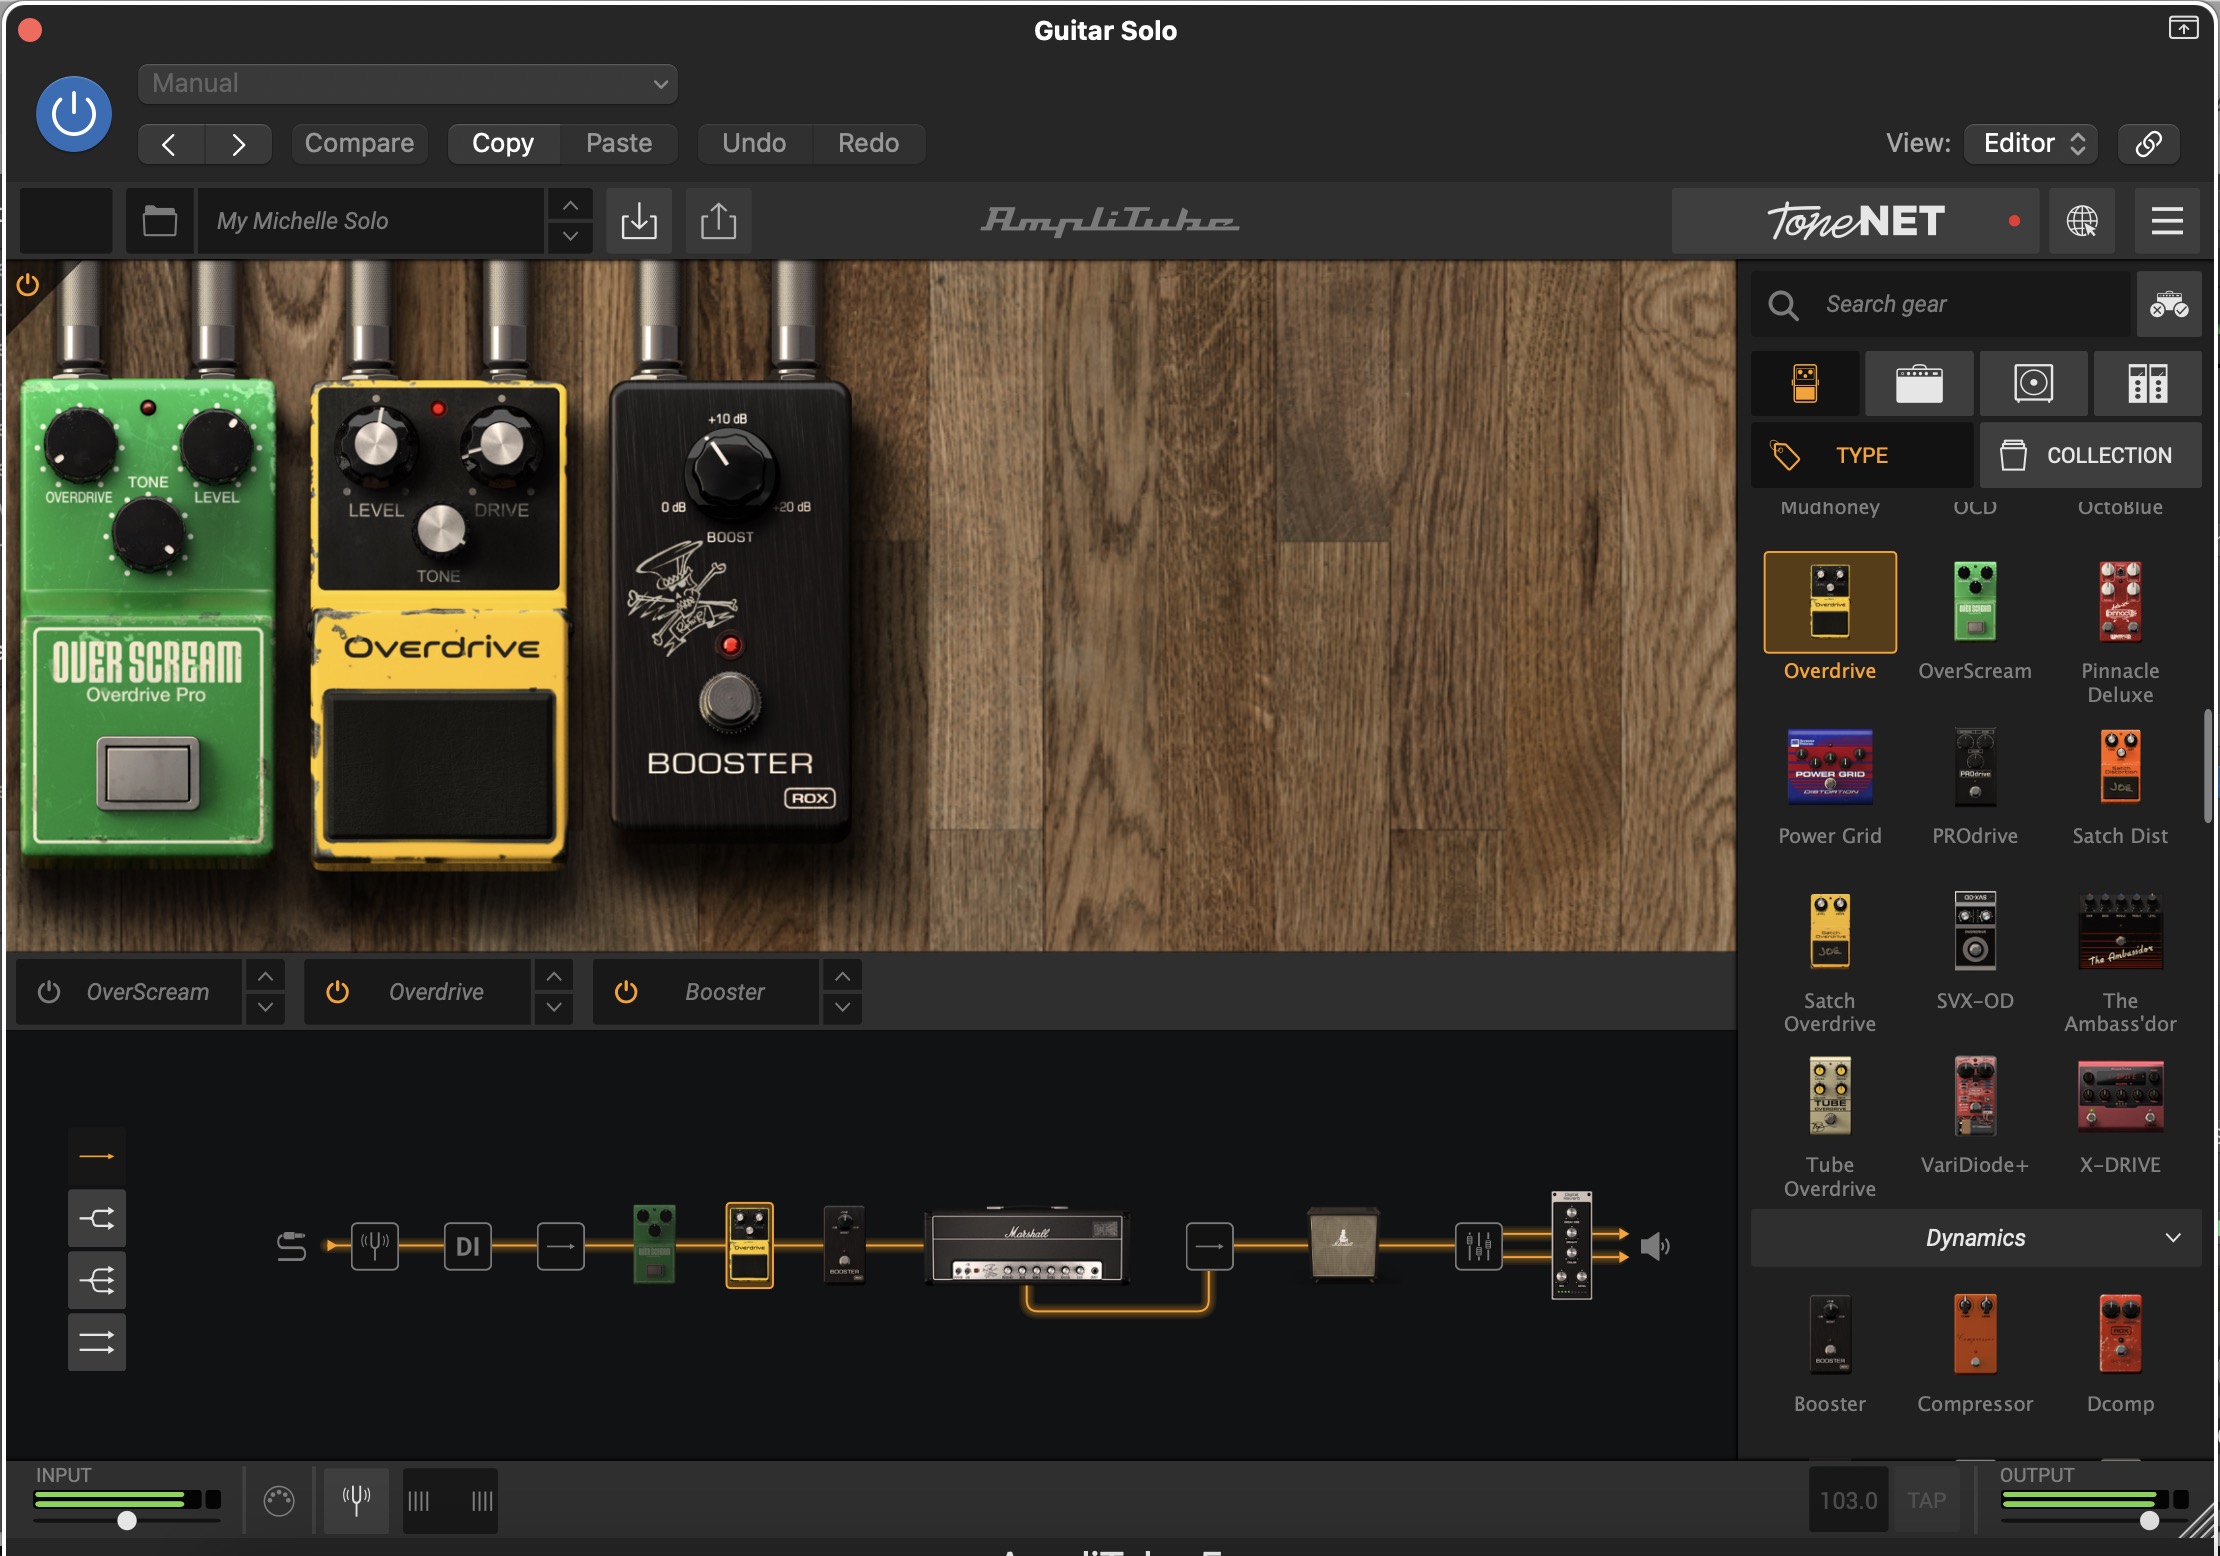Open the hamburger main menu

pos(2167,221)
